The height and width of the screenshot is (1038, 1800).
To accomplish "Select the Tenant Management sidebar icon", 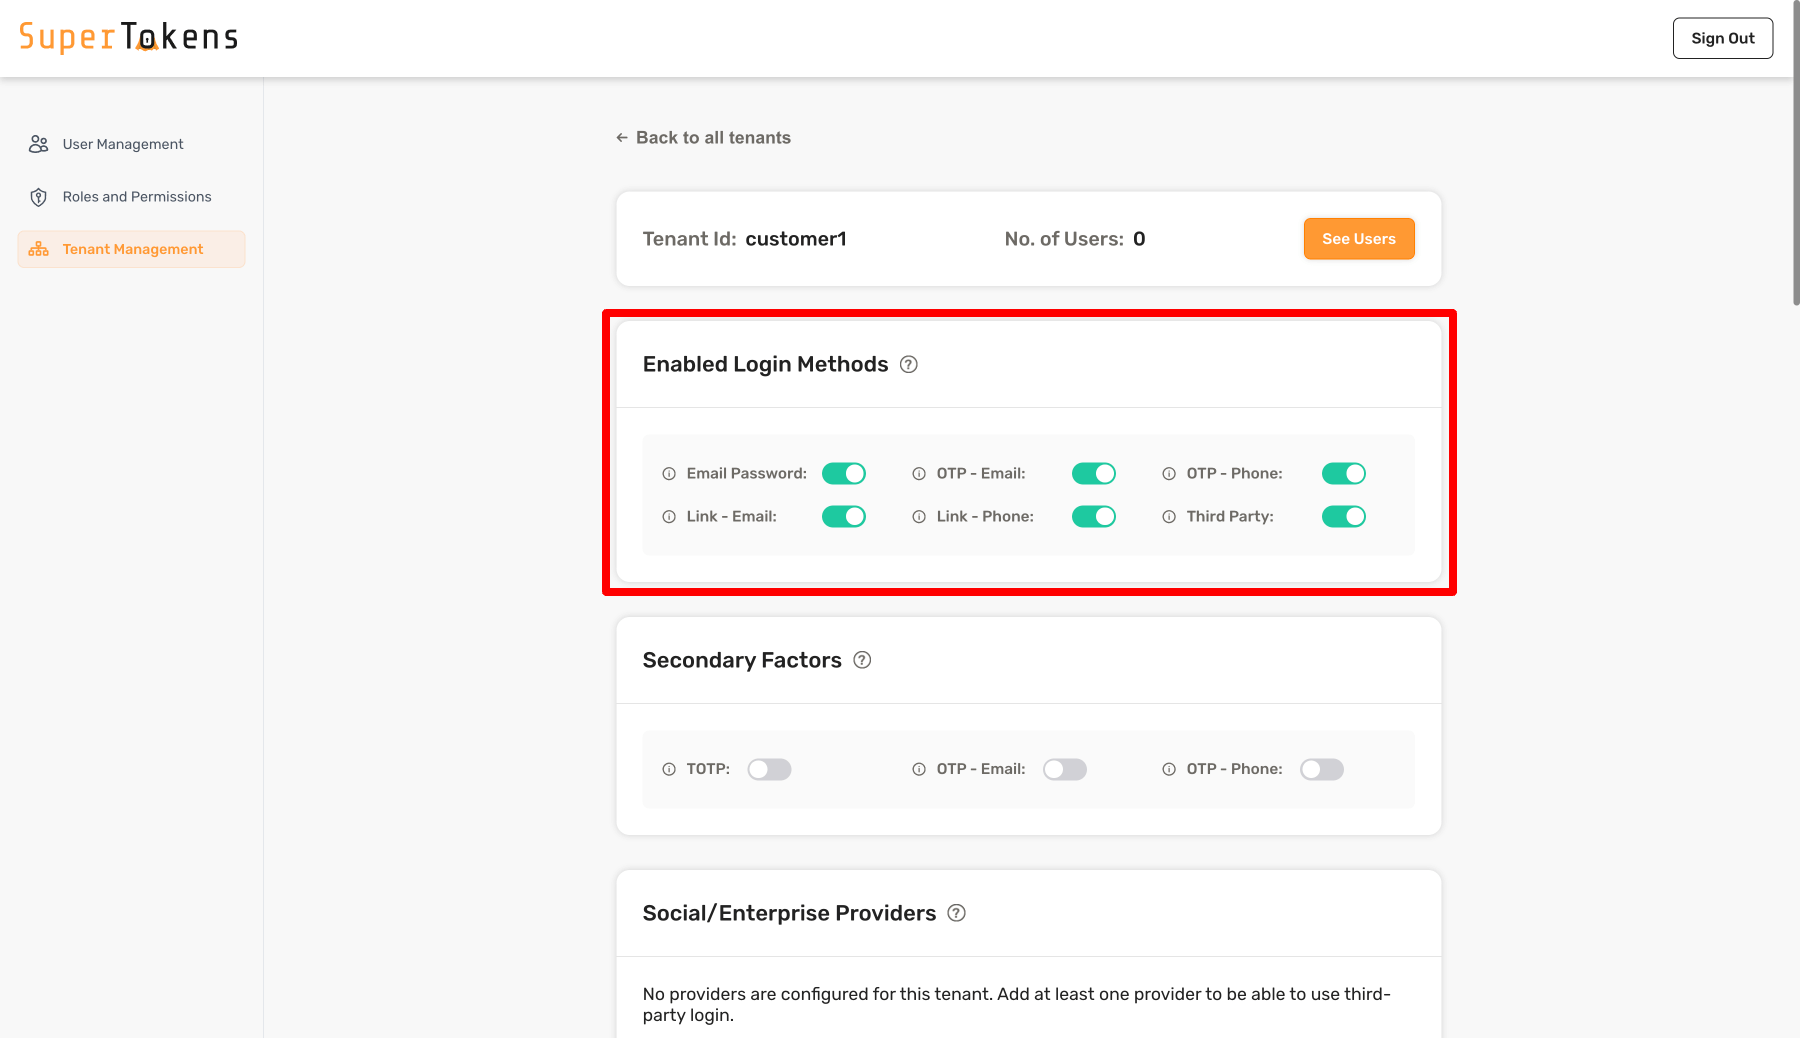I will (38, 249).
